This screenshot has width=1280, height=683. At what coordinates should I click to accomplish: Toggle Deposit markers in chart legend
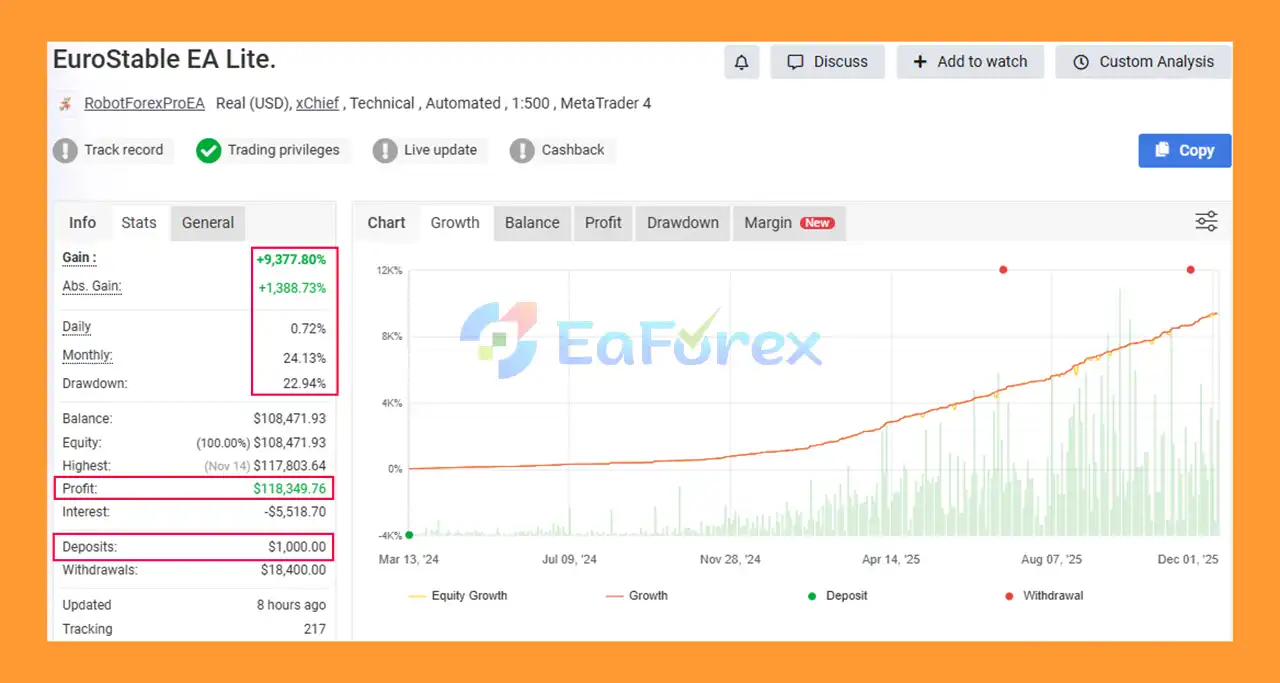click(838, 596)
